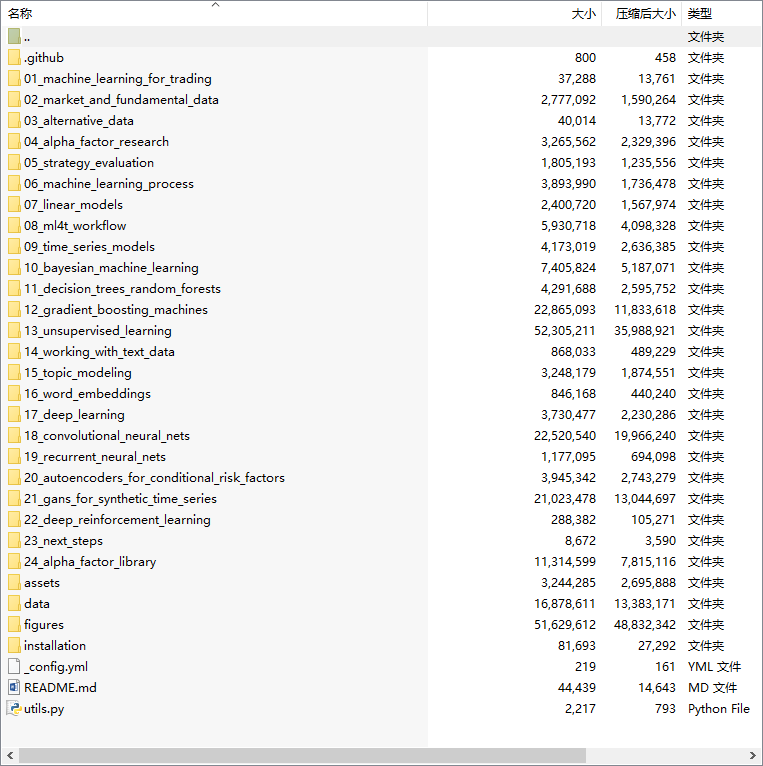This screenshot has height=766, width=763.
Task: Click the 09_time_series_models folder icon
Action: (x=14, y=246)
